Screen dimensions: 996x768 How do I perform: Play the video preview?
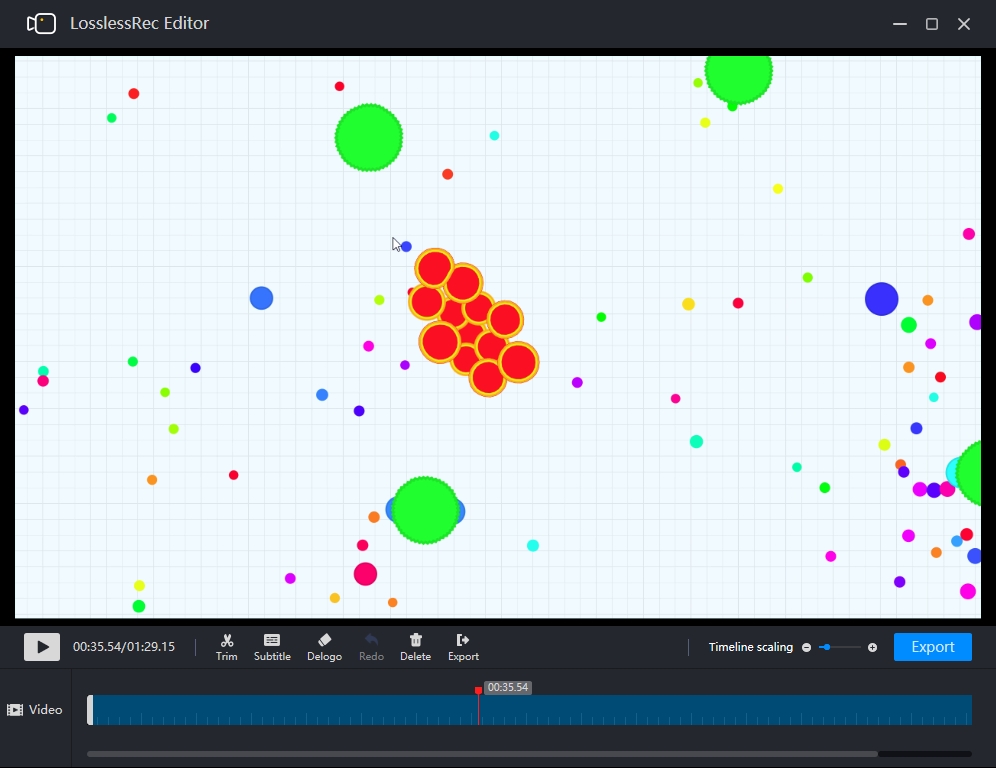pos(42,647)
